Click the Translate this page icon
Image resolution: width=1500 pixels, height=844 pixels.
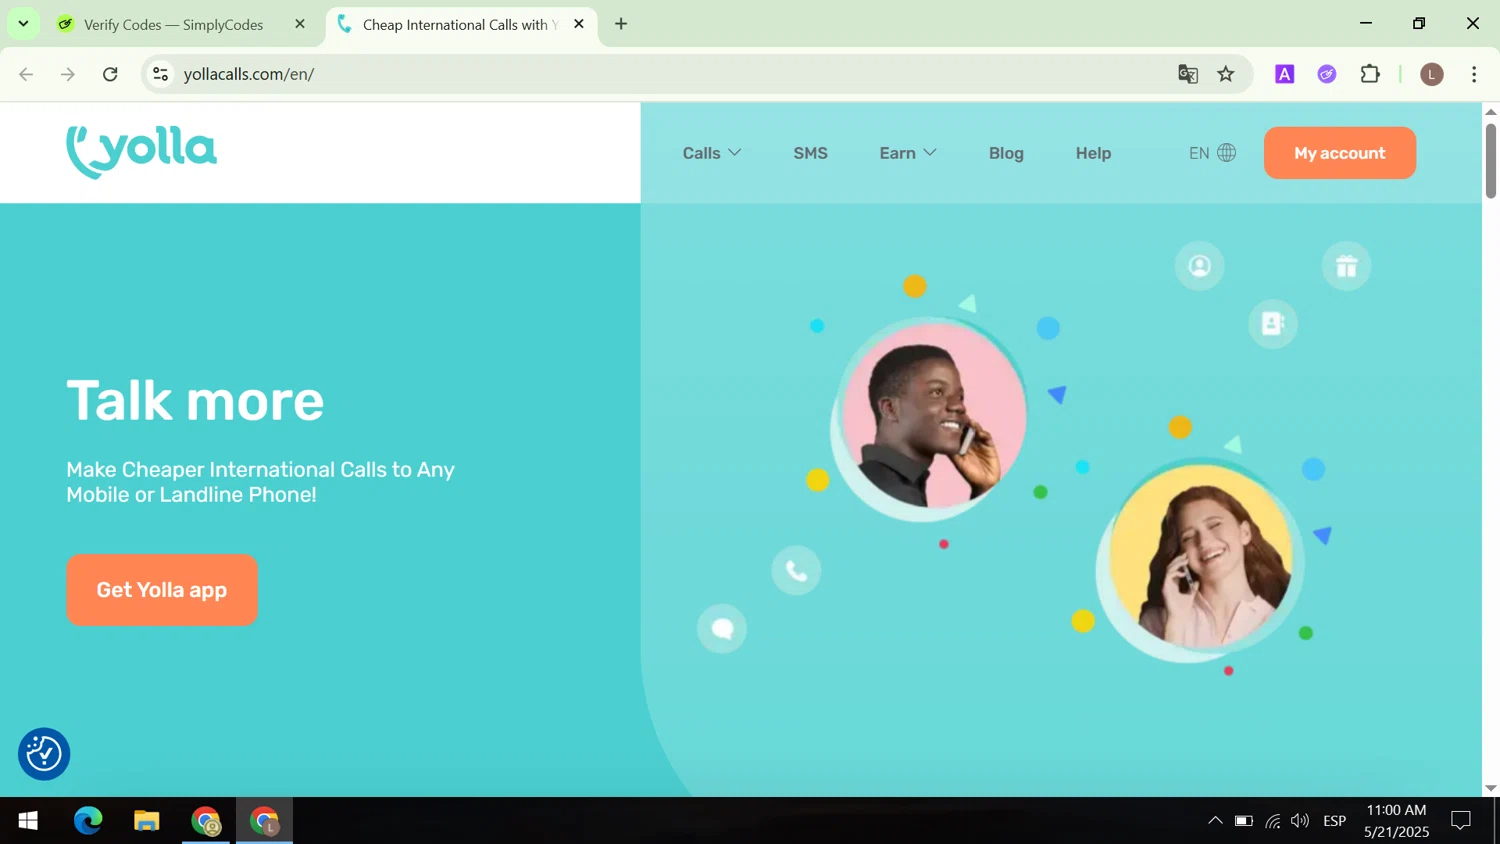tap(1188, 74)
